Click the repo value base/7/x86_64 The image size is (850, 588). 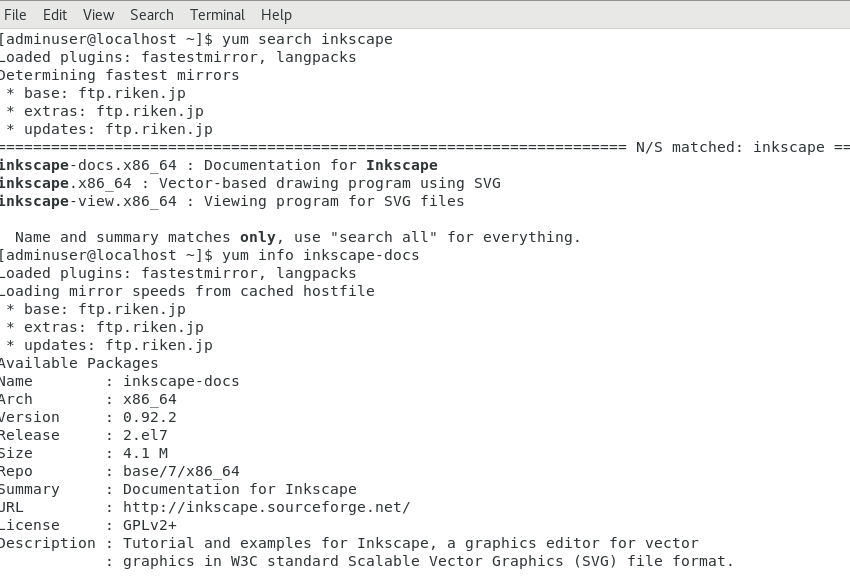[181, 471]
